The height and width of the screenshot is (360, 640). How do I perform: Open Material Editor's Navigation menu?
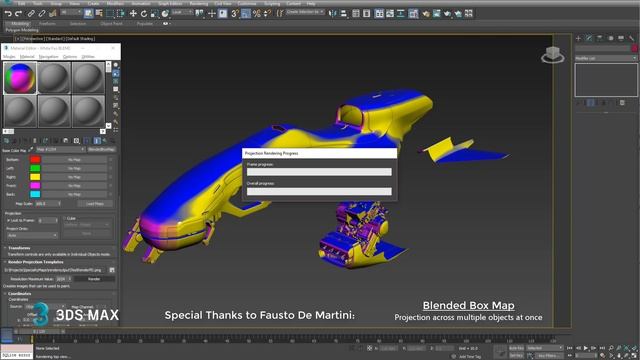pos(48,56)
